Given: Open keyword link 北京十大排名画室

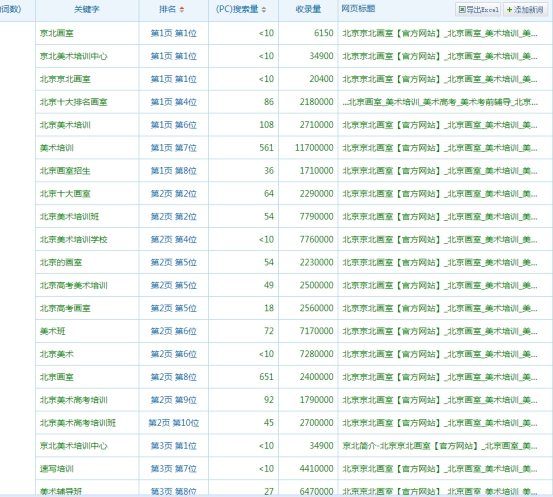Looking at the screenshot, I should (73, 102).
